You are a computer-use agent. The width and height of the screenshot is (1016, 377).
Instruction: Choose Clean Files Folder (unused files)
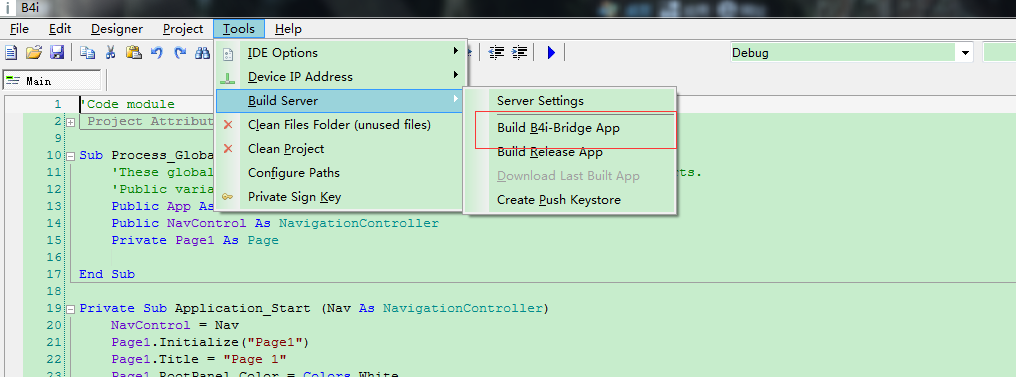[x=340, y=125]
